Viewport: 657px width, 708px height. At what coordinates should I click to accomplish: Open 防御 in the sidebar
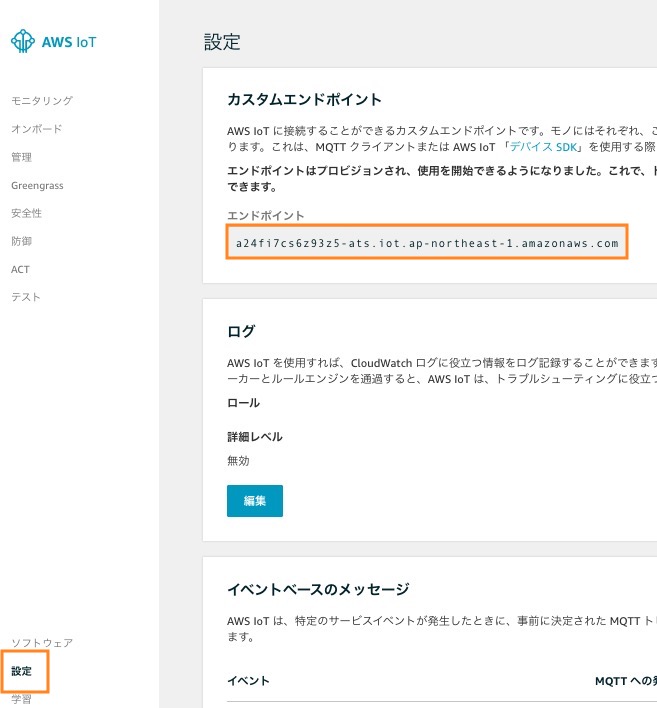(21, 241)
